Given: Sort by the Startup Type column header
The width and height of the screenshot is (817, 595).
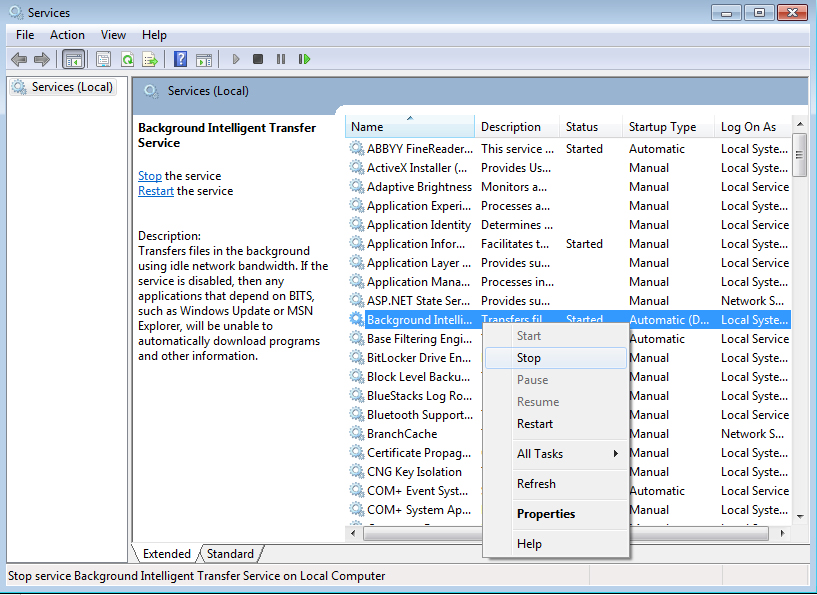Looking at the screenshot, I should coord(668,127).
